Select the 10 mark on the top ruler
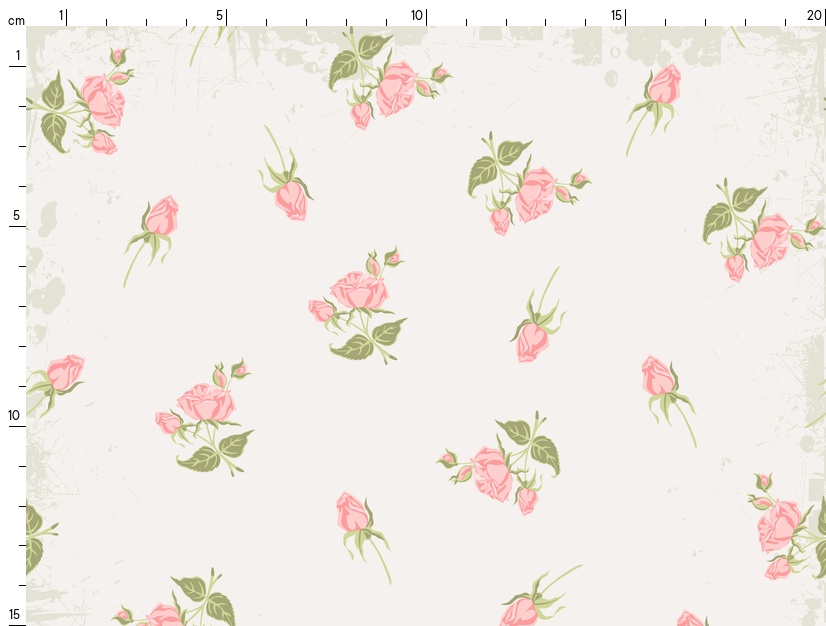 (417, 15)
